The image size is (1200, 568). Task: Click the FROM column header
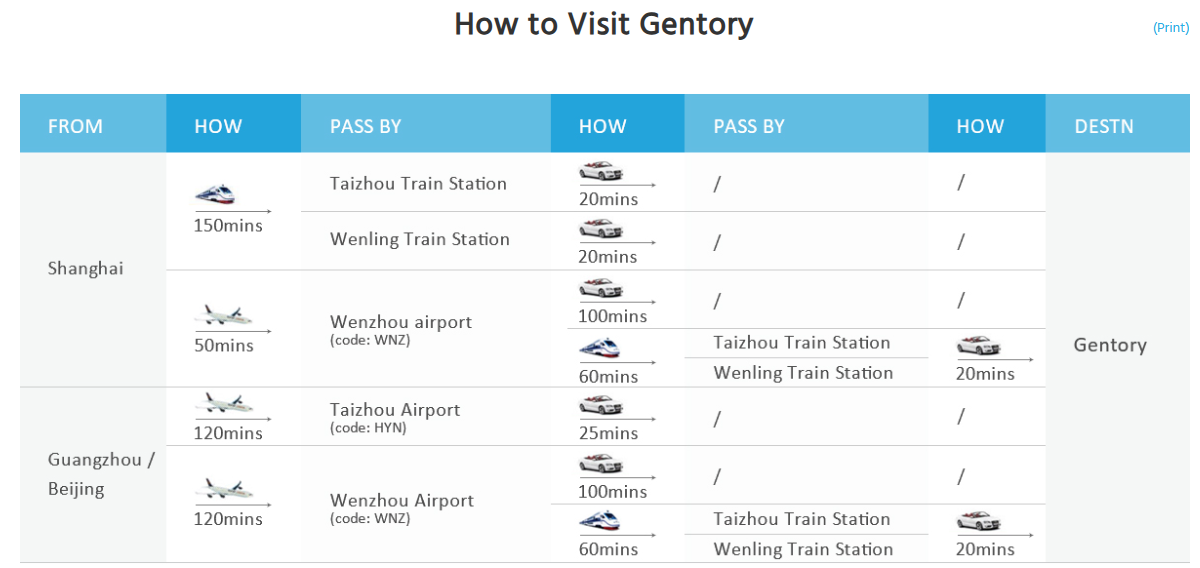[x=75, y=126]
